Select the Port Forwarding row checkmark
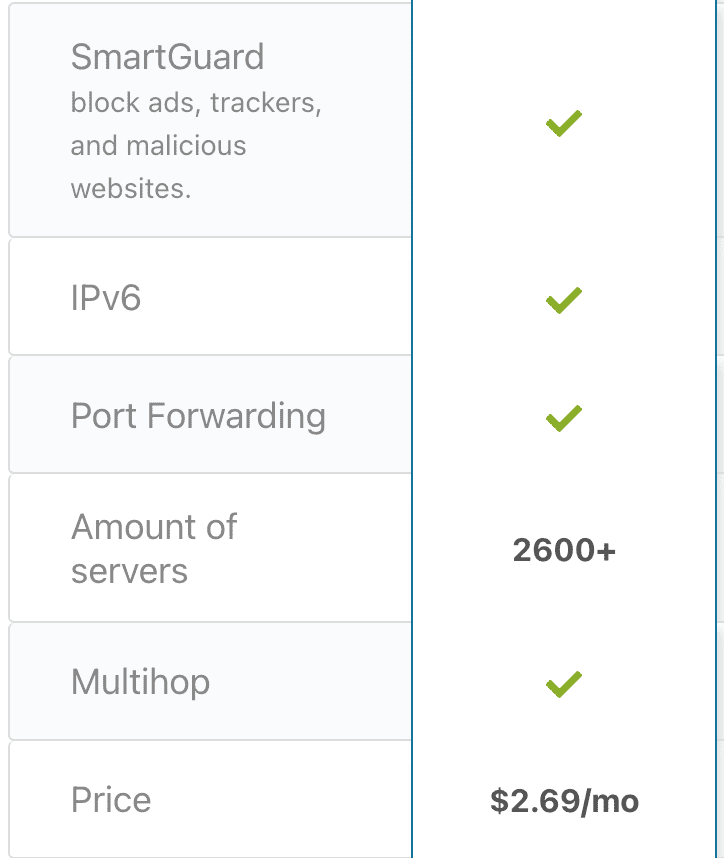 [564, 417]
